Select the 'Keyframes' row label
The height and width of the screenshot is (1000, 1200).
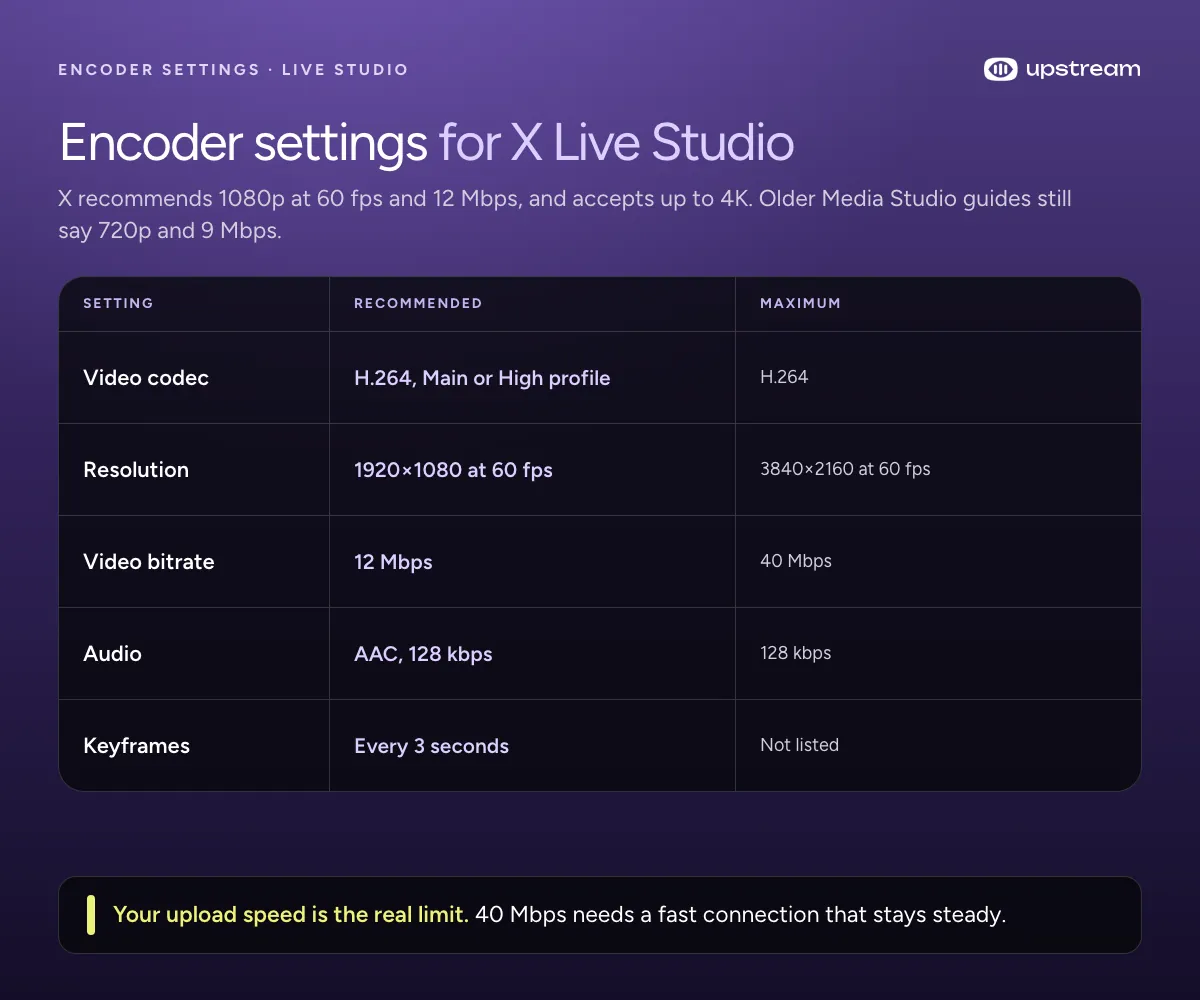136,746
